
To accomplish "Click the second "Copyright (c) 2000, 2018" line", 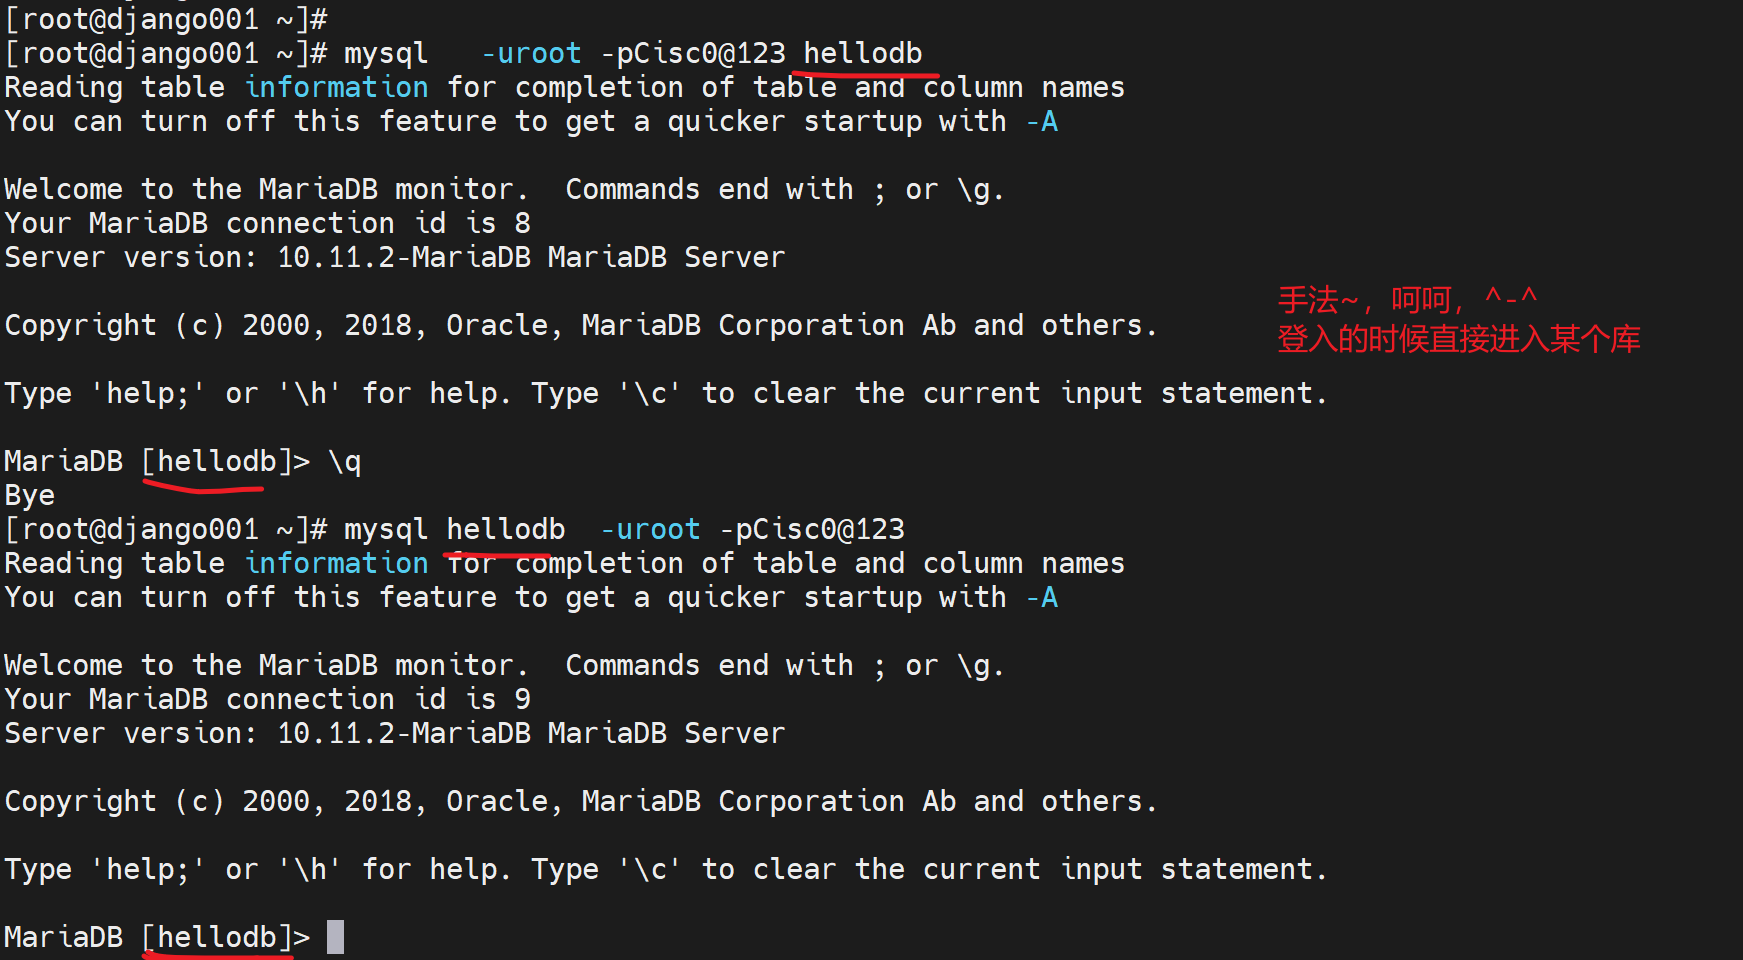I will click(x=580, y=801).
